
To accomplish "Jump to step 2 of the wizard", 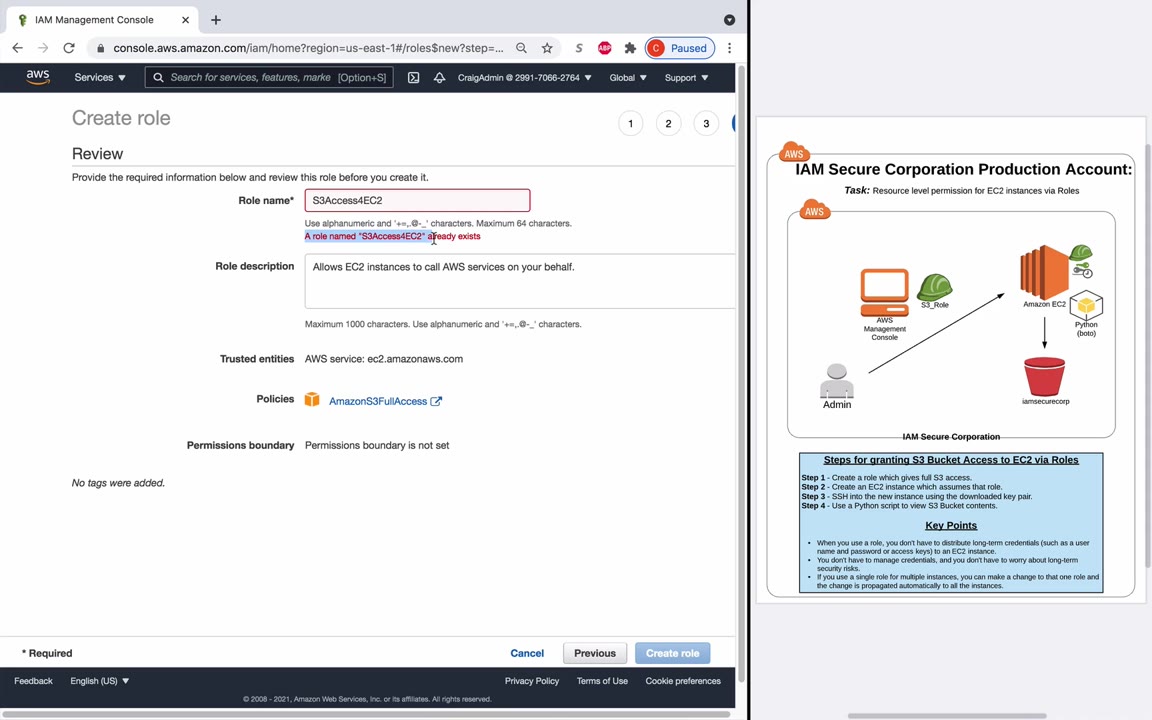I will pos(668,124).
